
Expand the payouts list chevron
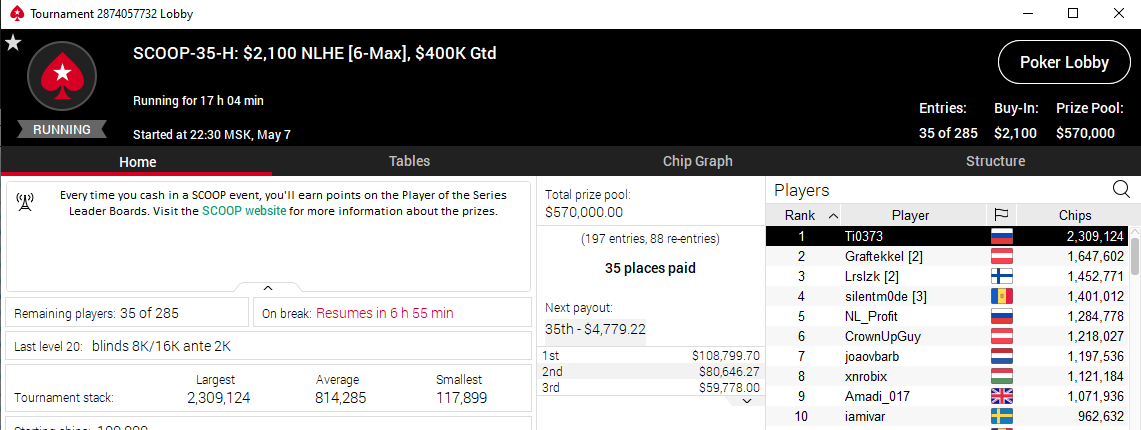[x=745, y=400]
